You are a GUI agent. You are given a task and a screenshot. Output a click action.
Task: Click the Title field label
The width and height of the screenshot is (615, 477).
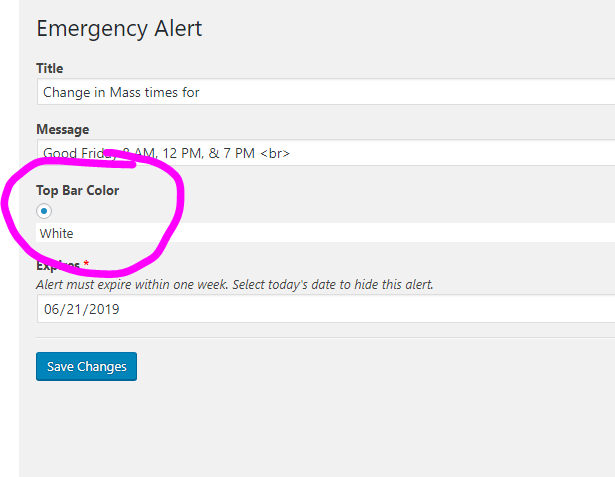click(x=50, y=68)
